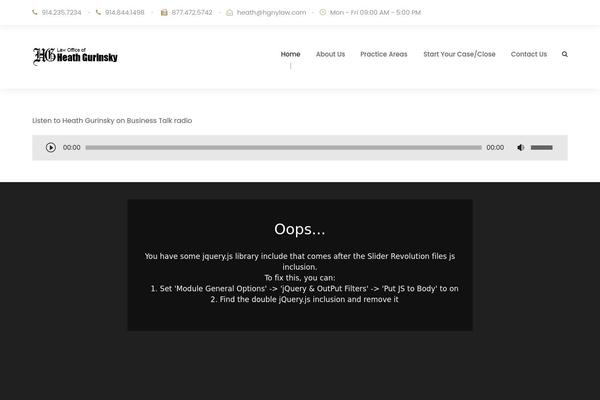This screenshot has width=600, height=400.
Task: Play the Business Talk radio audio
Action: 51,147
